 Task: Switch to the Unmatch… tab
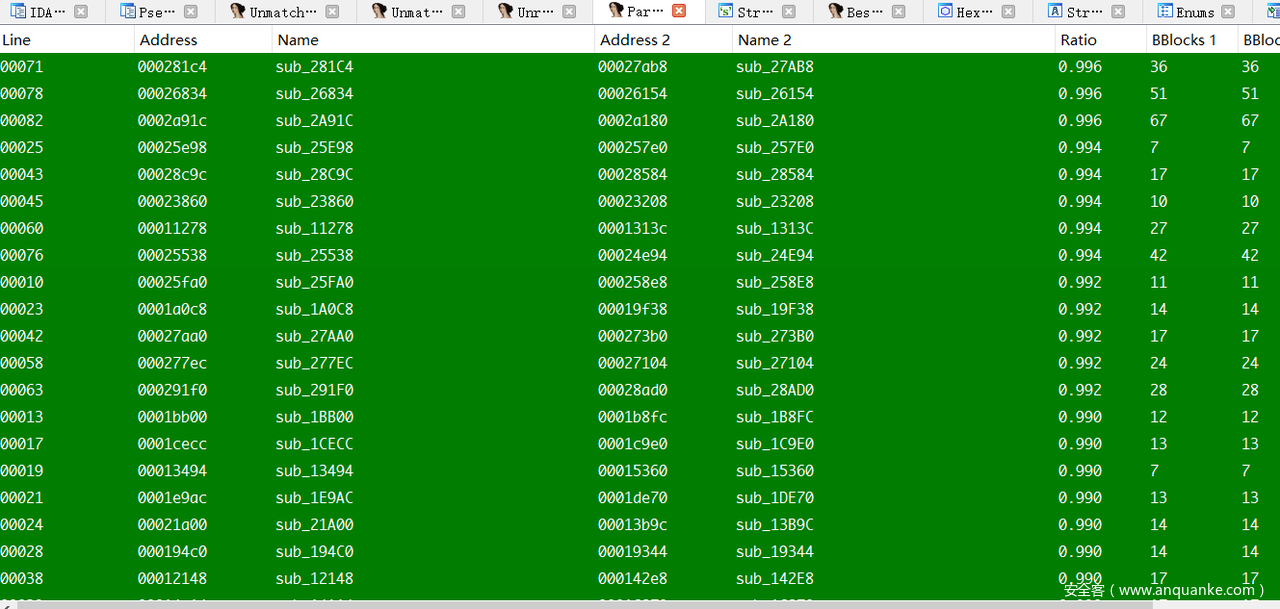[x=282, y=12]
